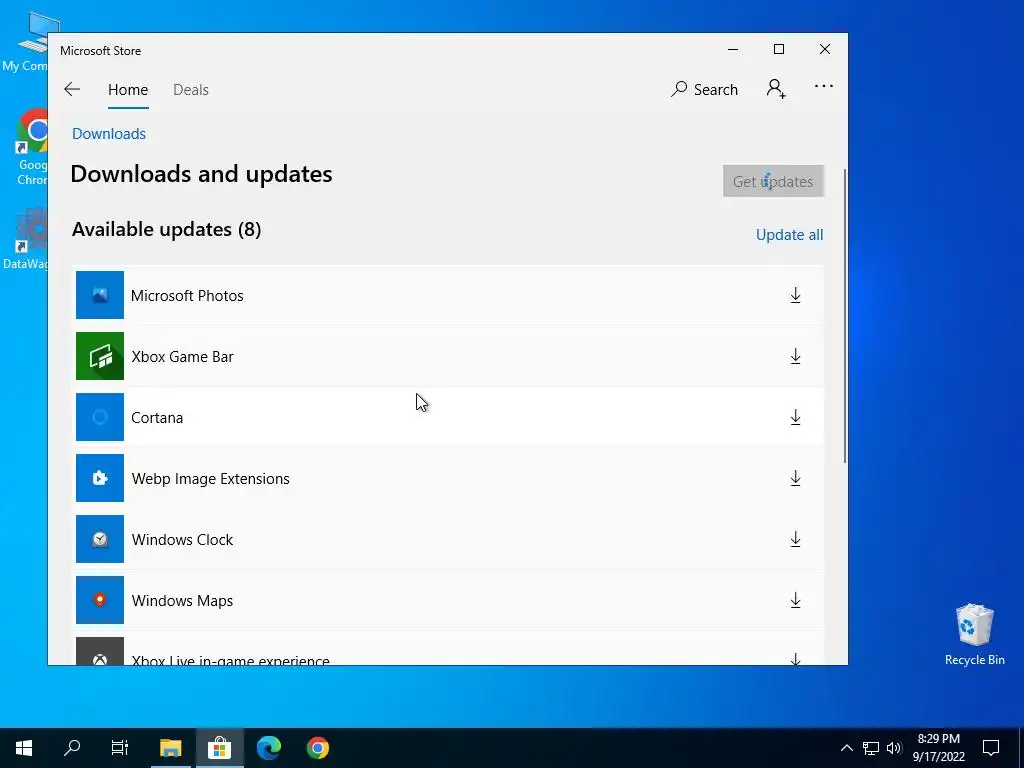Open the Windows Maps app tile icon
The image size is (1024, 768).
[x=100, y=600]
